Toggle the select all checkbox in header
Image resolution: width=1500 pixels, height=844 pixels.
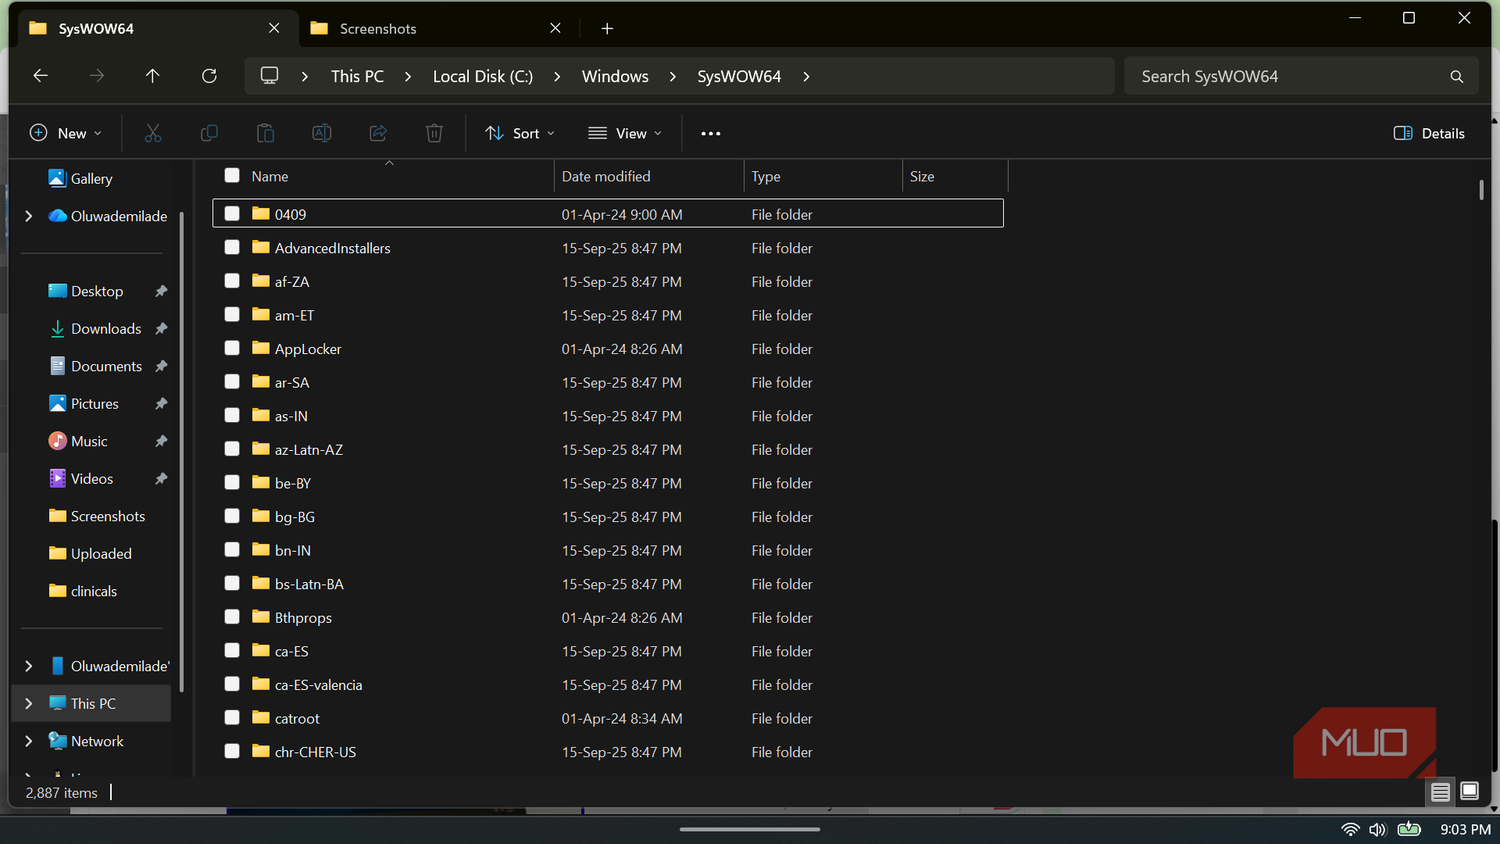click(x=232, y=176)
